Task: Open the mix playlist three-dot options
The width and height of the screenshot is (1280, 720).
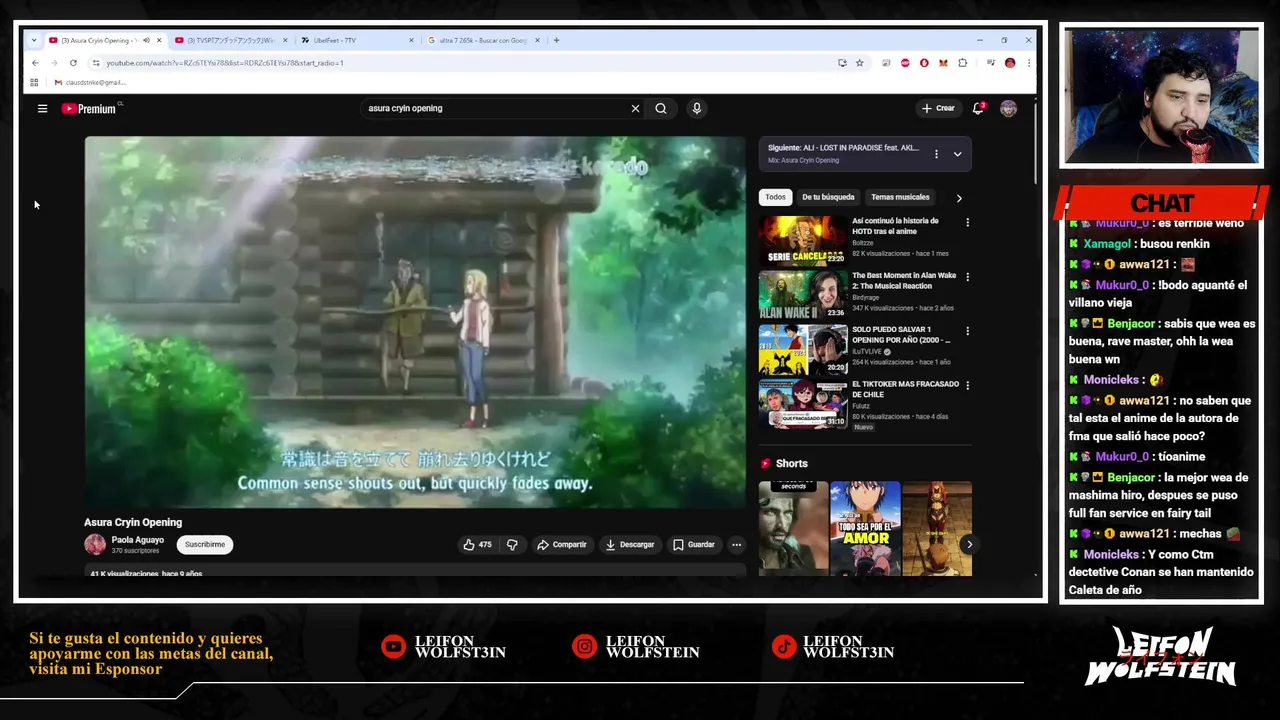Action: (x=936, y=154)
